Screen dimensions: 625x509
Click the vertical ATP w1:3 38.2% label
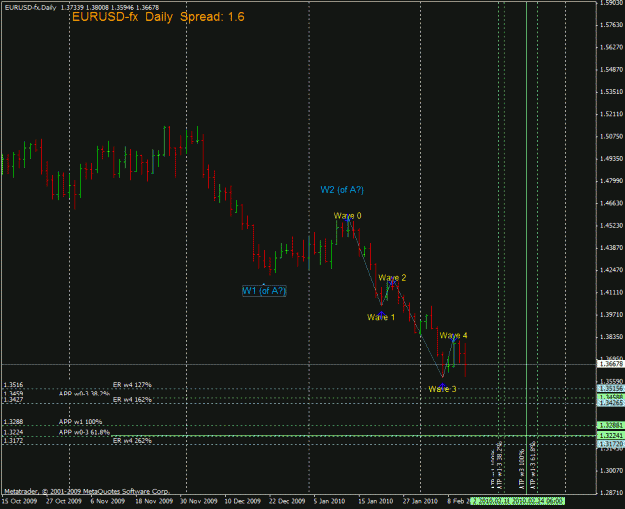[x=499, y=465]
